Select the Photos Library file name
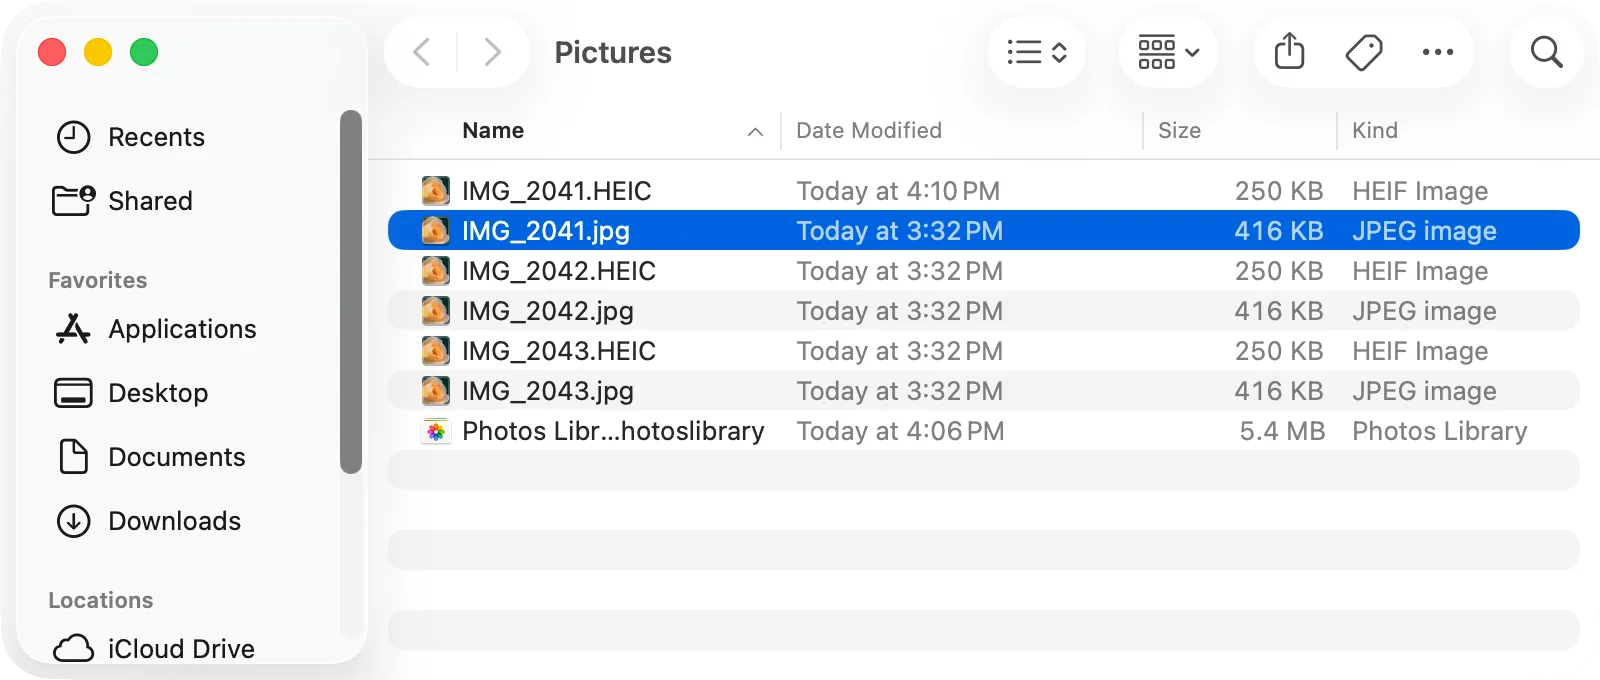Screen dimensions: 1600x680 [x=613, y=431]
